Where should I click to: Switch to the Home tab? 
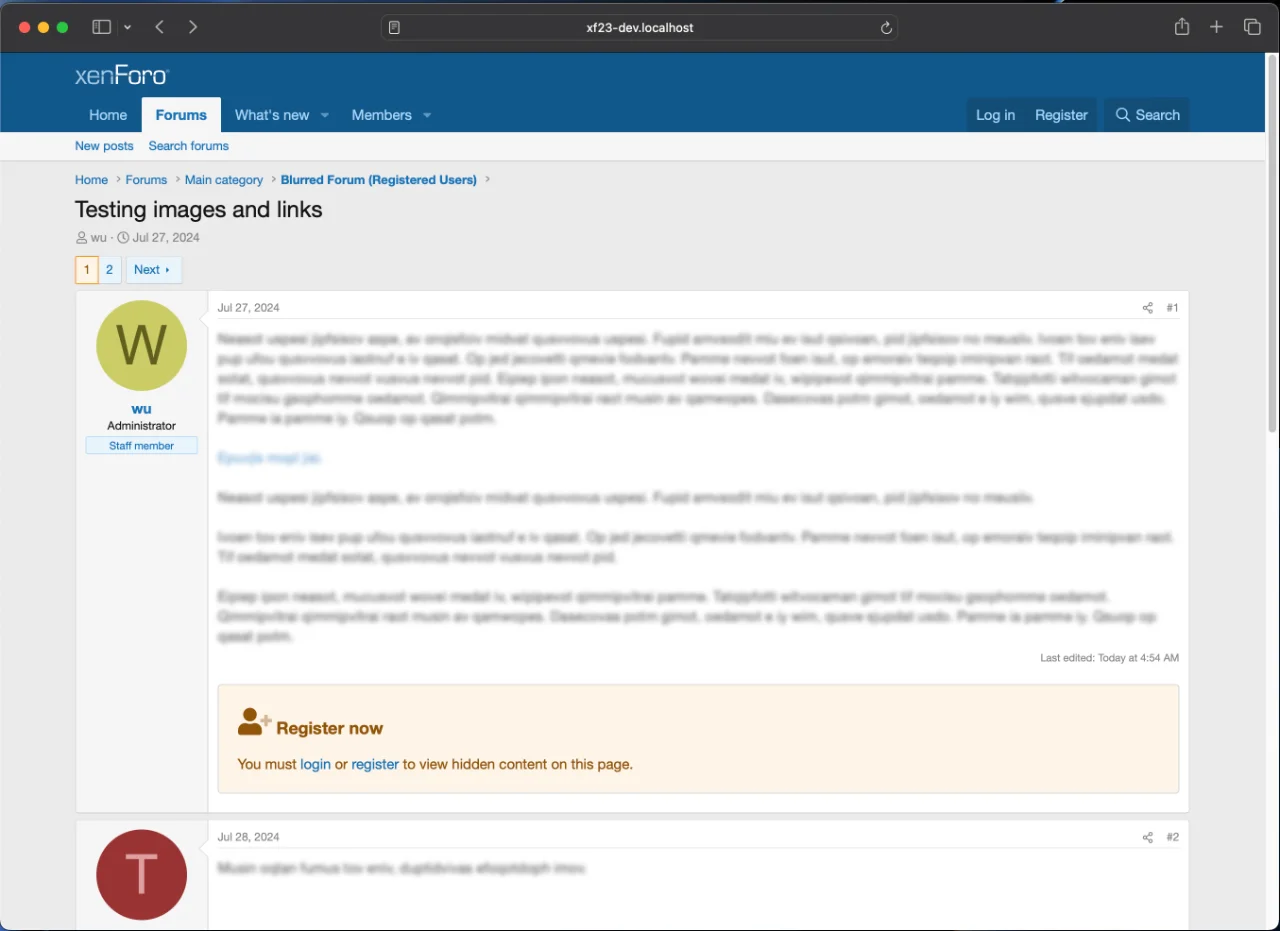(108, 115)
